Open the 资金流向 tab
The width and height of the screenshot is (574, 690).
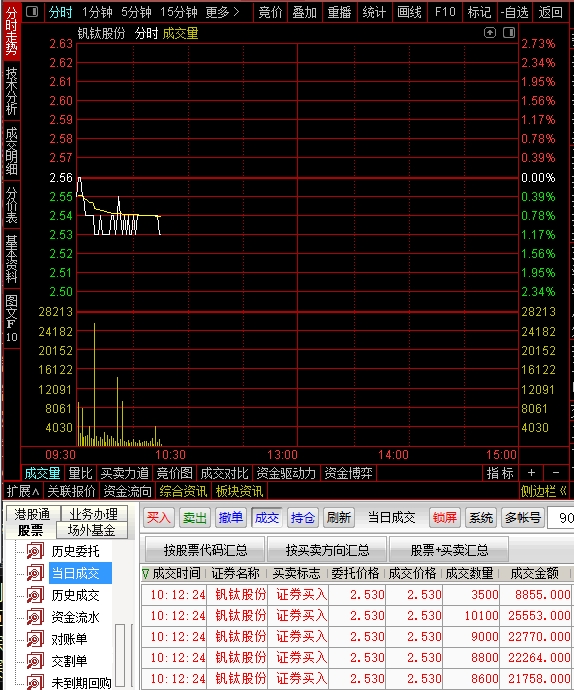point(128,491)
